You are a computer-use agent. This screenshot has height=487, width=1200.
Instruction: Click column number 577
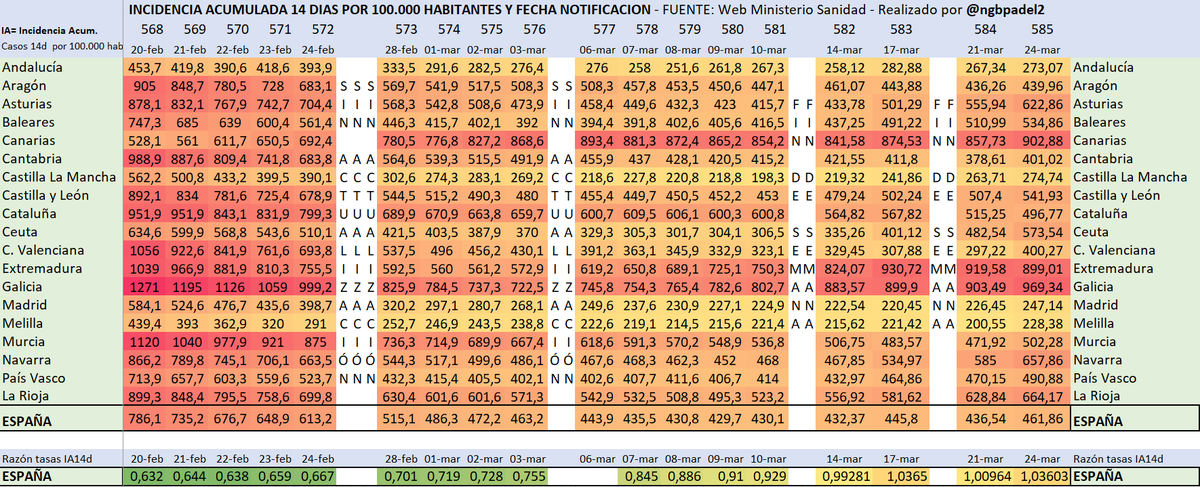click(604, 31)
